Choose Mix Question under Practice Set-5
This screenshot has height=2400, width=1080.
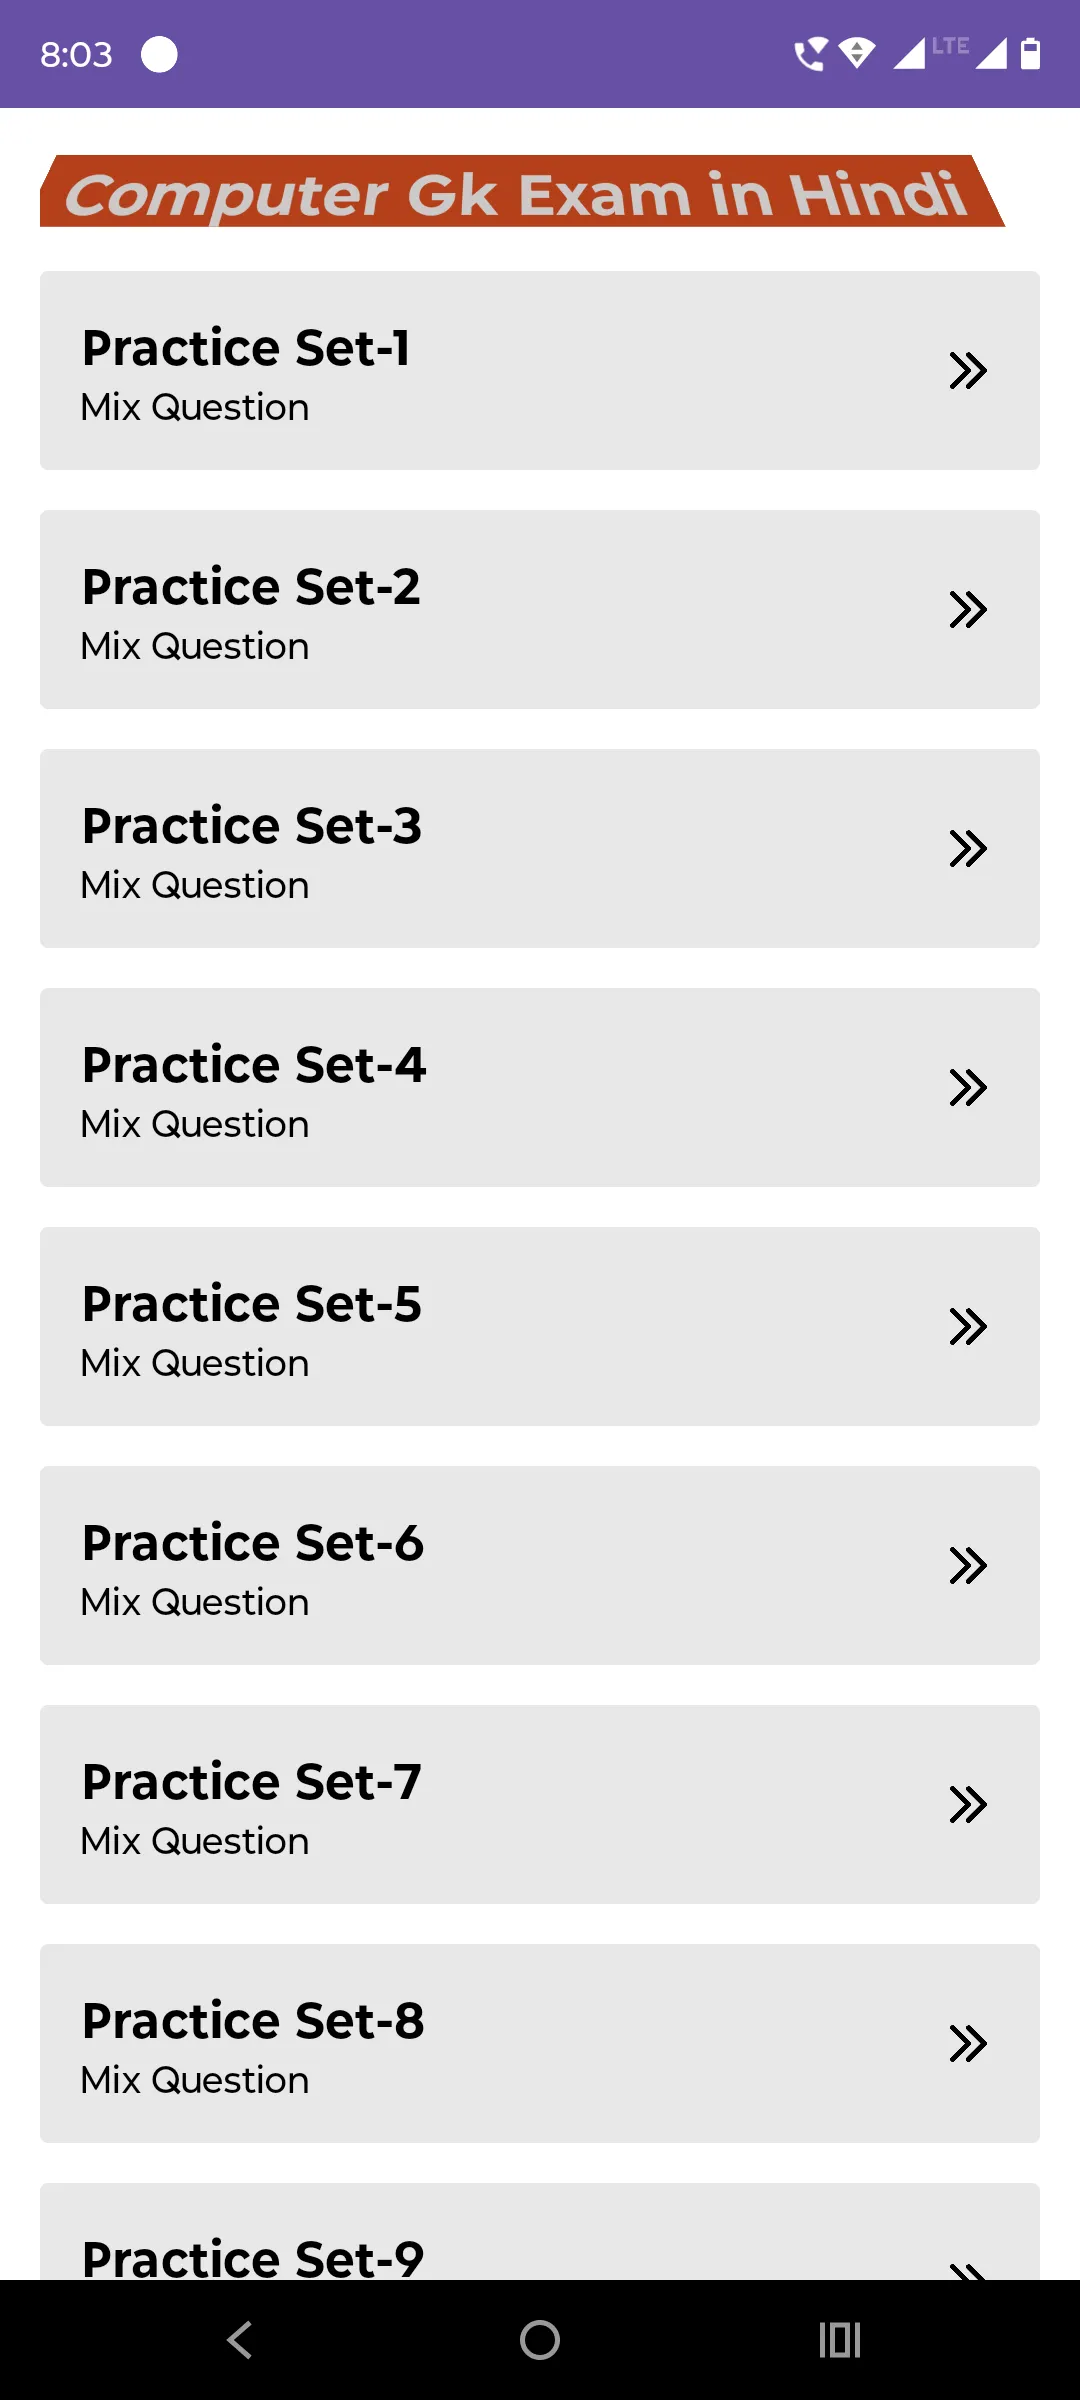click(195, 1363)
